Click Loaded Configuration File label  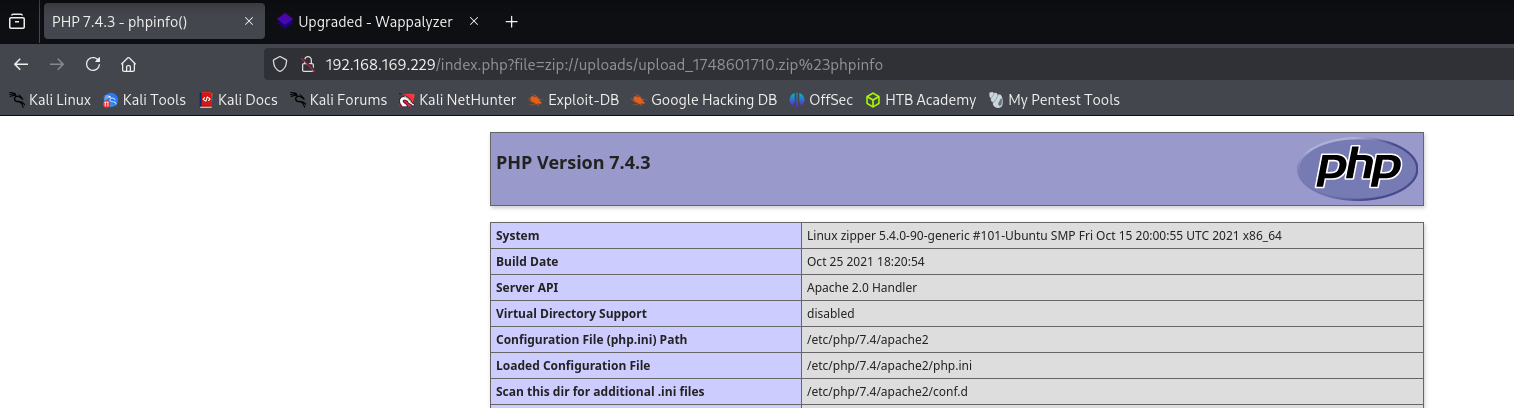coord(646,366)
